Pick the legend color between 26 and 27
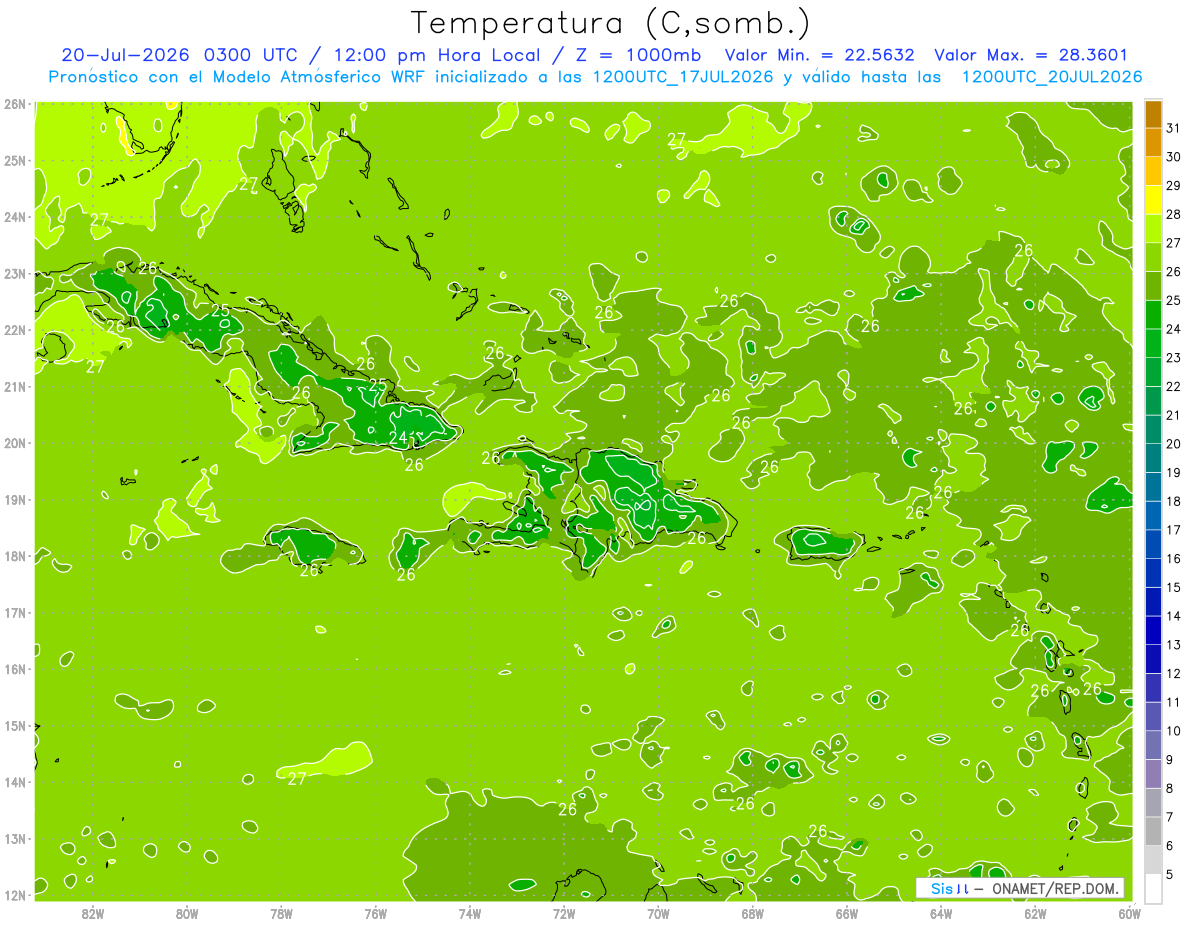The image size is (1200, 927). click(1153, 257)
